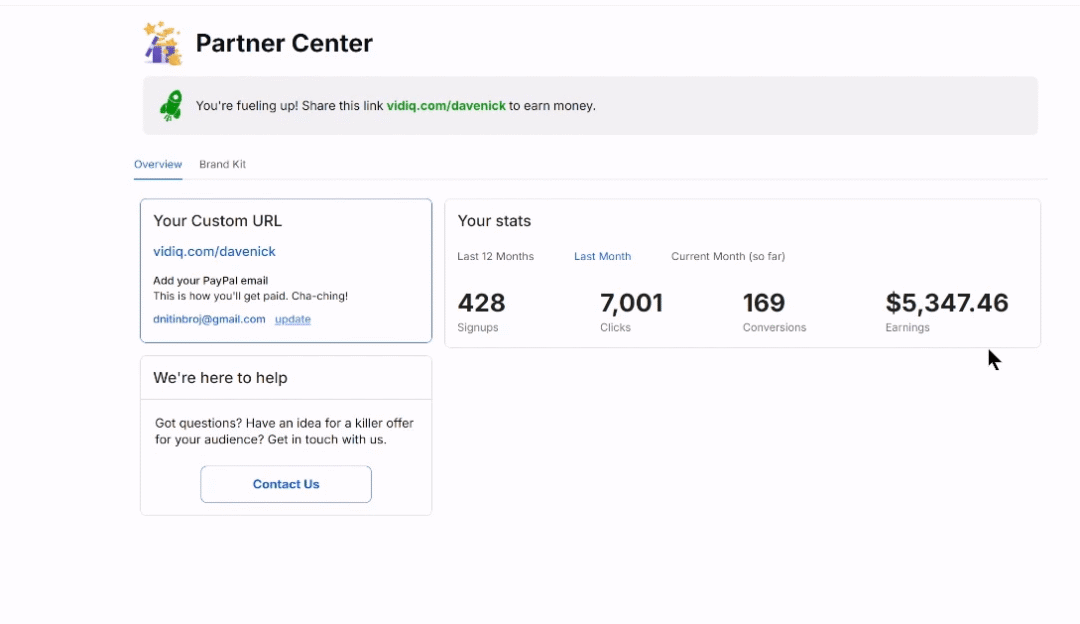
Task: Click the 428 Signups value
Action: (481, 303)
